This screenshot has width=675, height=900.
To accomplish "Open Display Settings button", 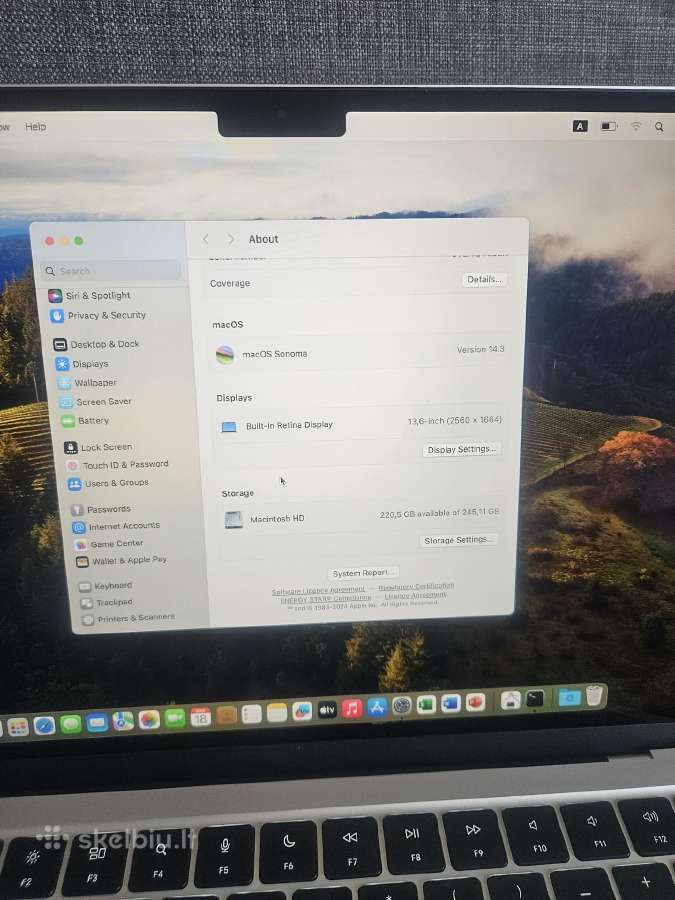I will tap(462, 449).
